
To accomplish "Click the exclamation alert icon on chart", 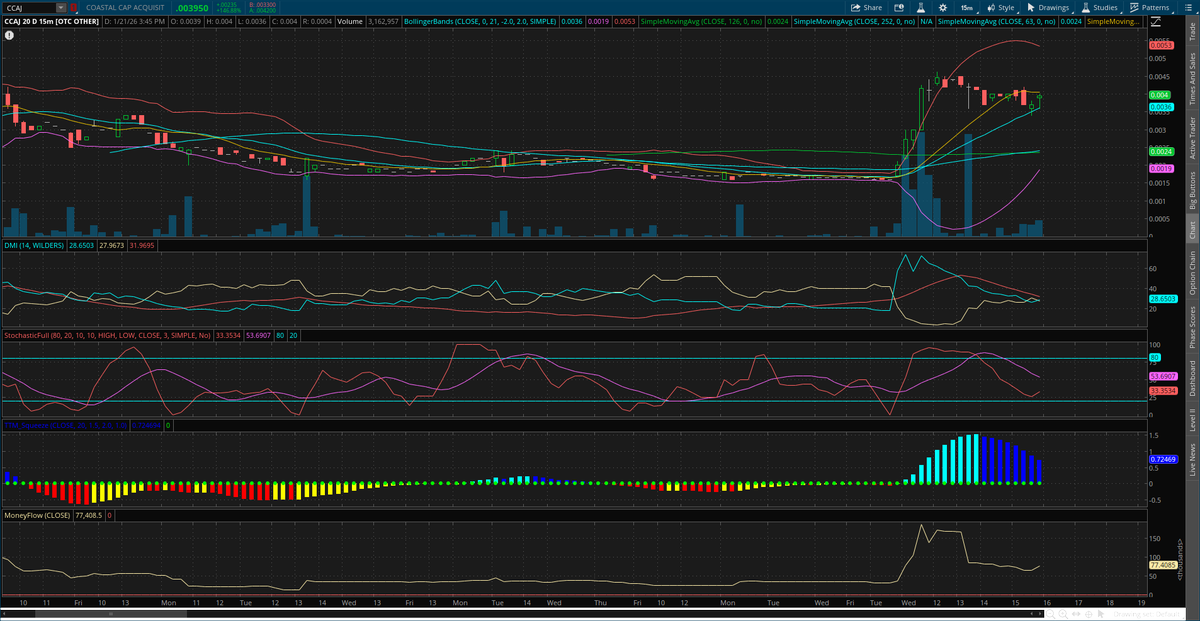I will point(9,35).
